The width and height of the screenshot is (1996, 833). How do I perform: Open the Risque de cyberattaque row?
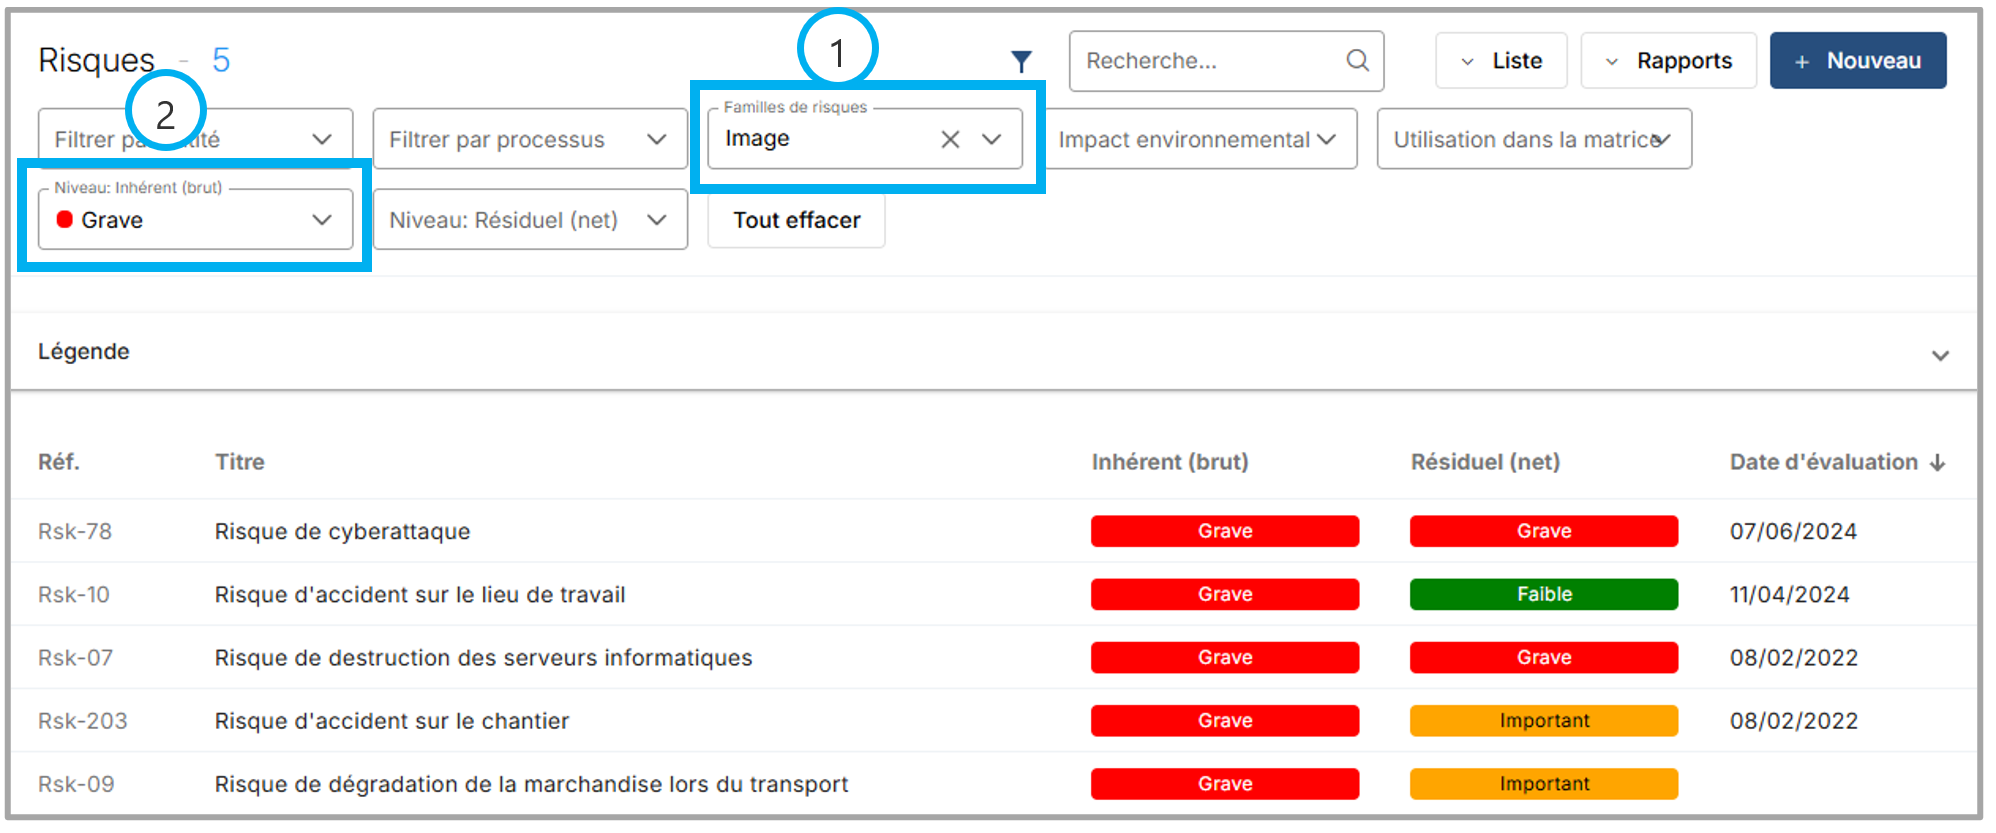(342, 531)
